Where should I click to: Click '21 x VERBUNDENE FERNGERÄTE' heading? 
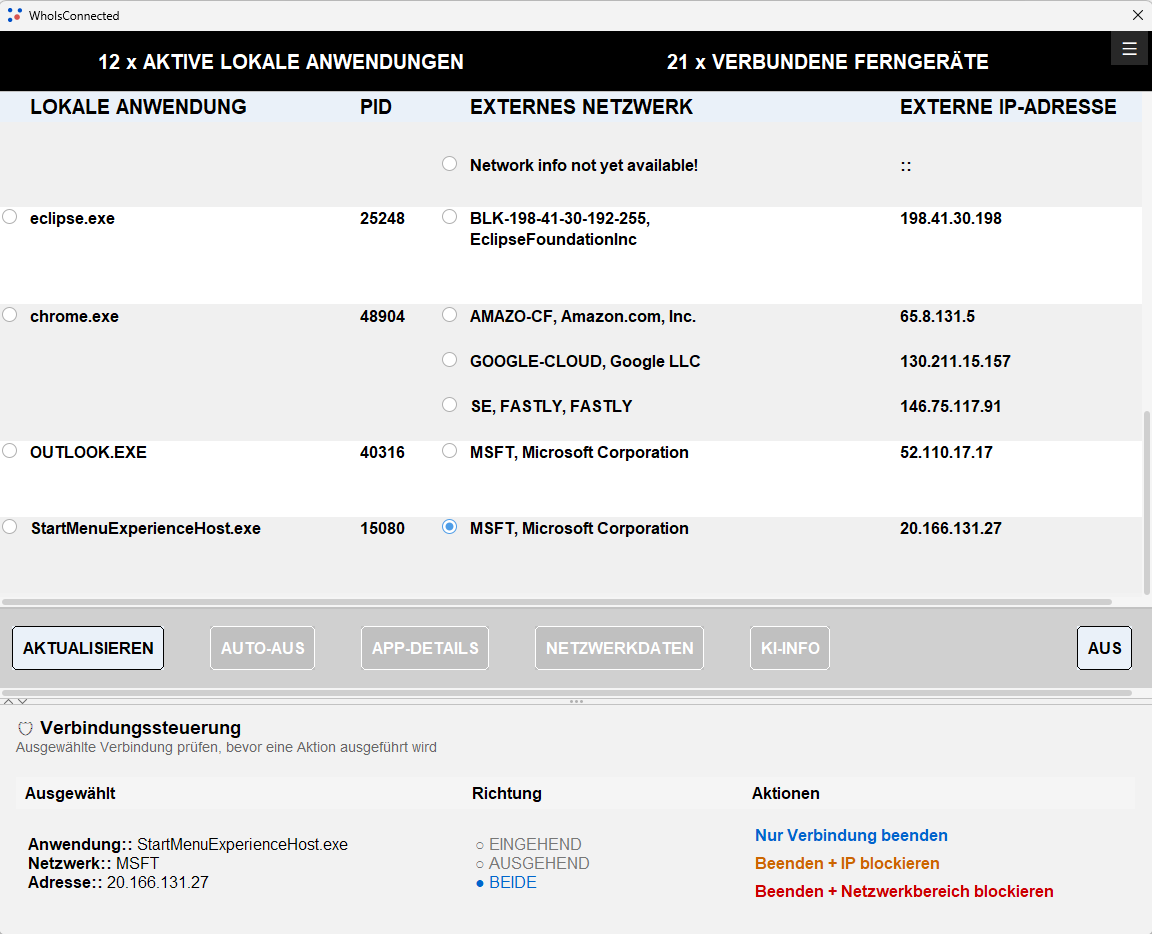click(x=827, y=62)
